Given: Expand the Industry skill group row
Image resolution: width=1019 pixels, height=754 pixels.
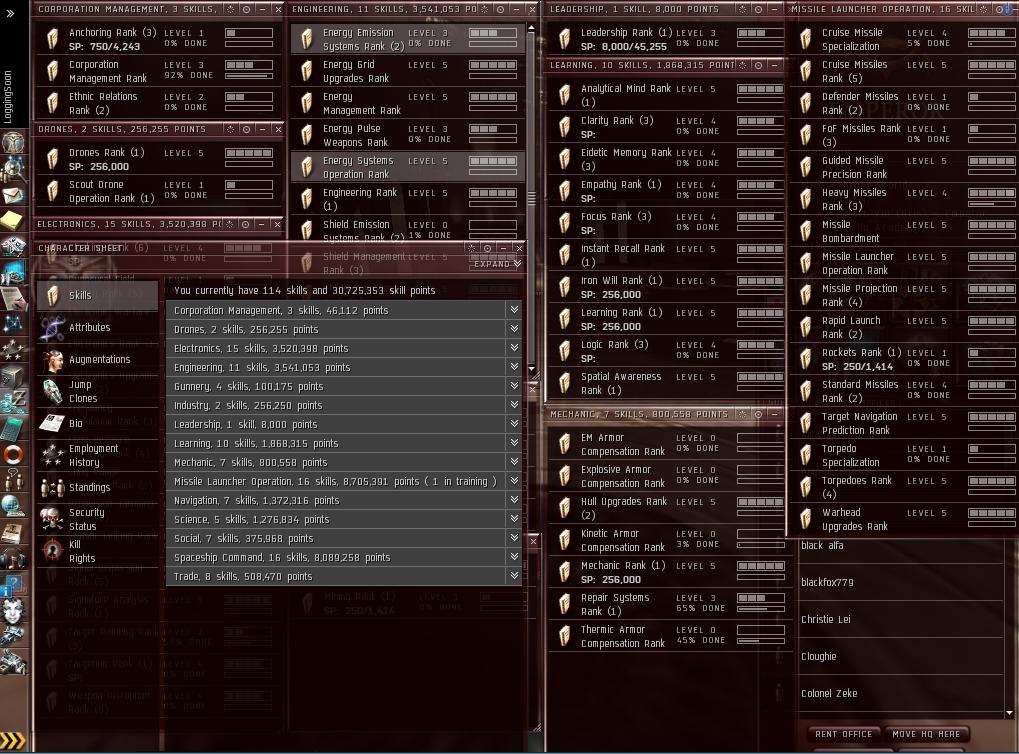Looking at the screenshot, I should click(x=514, y=405).
